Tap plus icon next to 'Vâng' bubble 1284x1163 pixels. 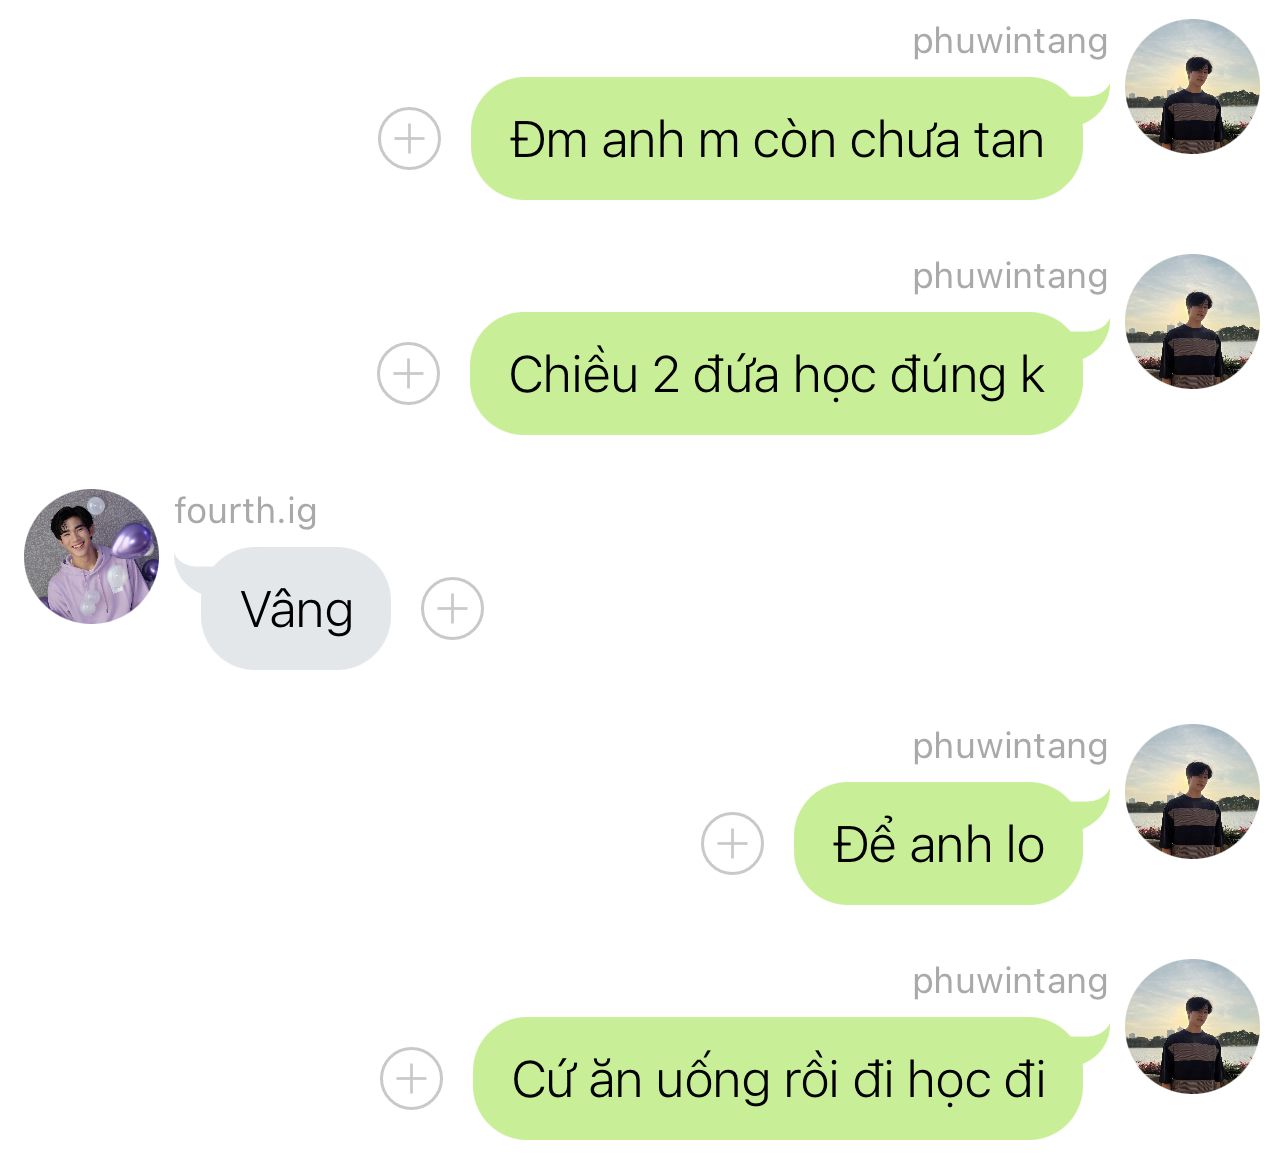pyautogui.click(x=452, y=608)
